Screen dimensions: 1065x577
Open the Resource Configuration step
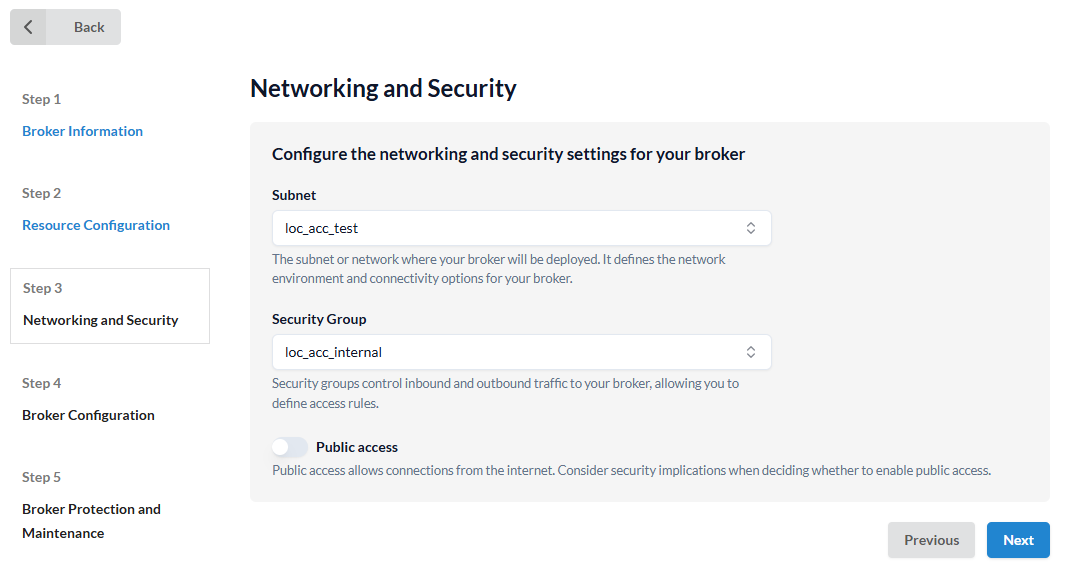coord(96,225)
